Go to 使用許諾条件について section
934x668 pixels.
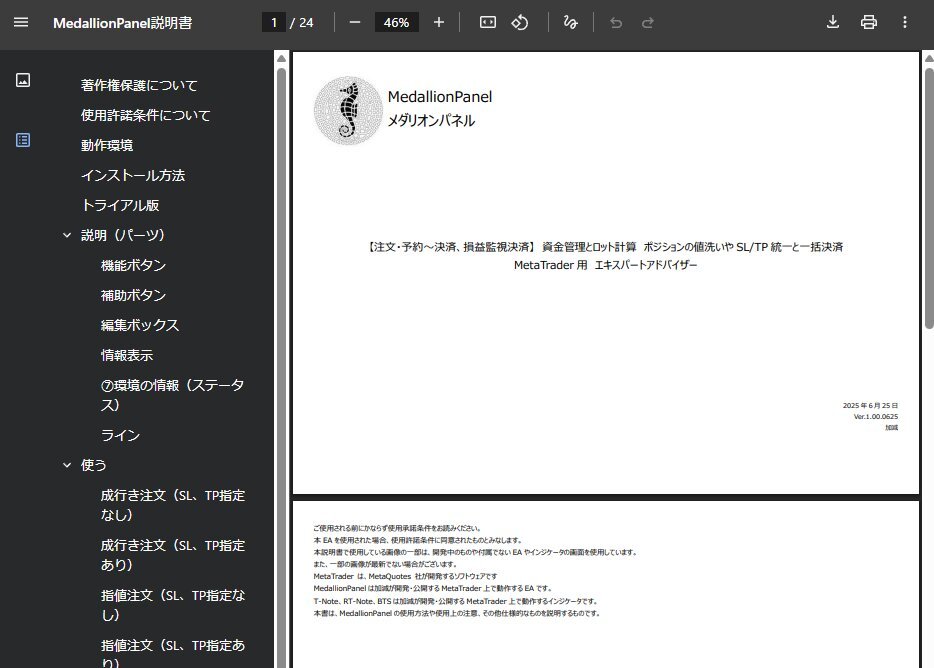pos(145,115)
